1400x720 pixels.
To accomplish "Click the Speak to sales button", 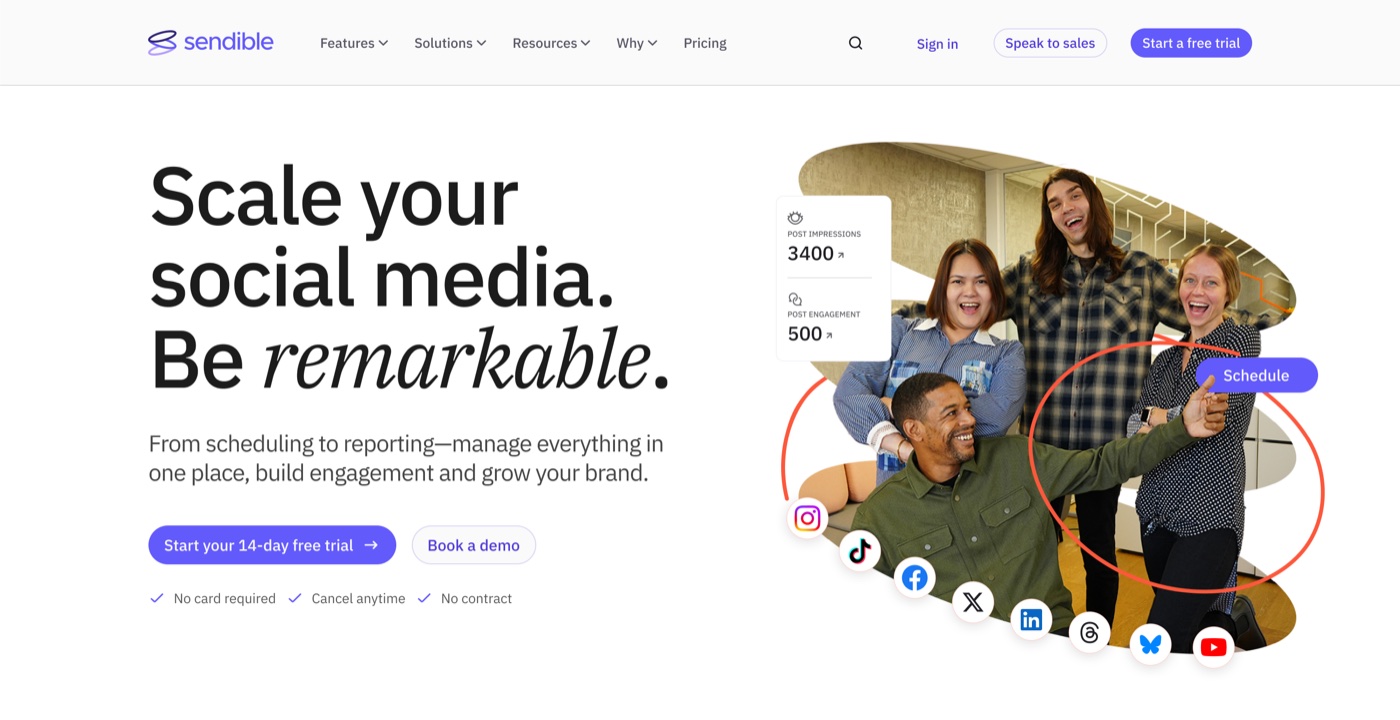I will (1050, 43).
